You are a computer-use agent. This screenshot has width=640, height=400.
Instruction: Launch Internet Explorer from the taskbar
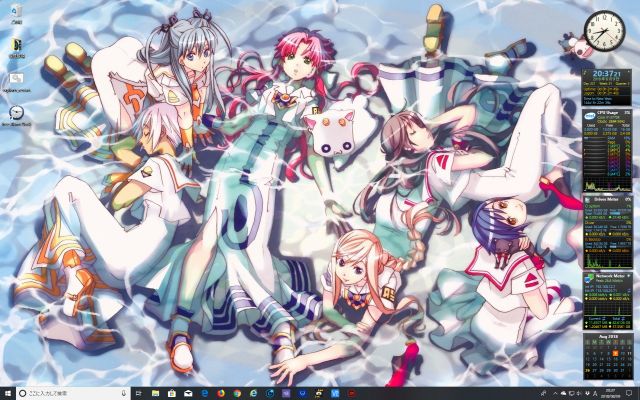point(253,393)
